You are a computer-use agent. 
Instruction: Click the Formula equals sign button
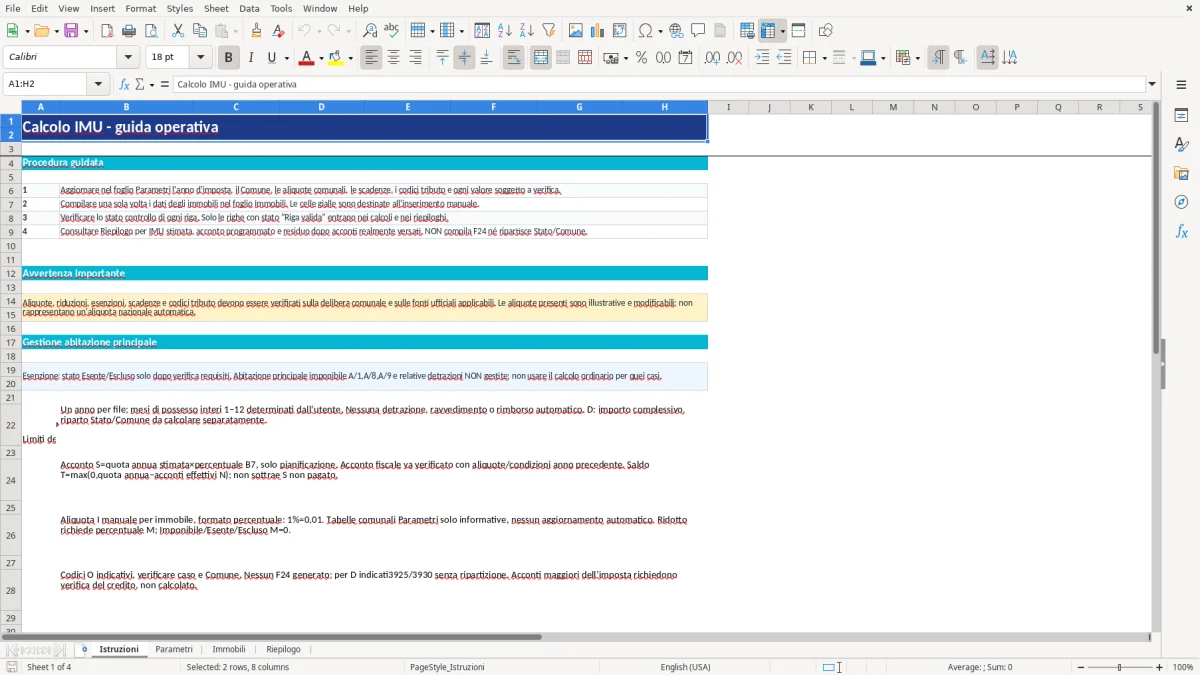[165, 84]
